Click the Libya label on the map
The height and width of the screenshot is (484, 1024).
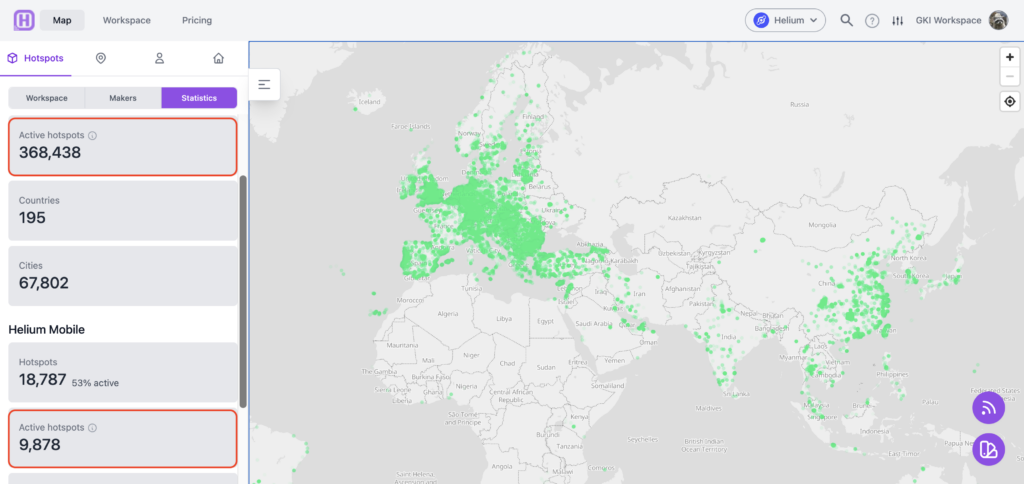(x=504, y=319)
